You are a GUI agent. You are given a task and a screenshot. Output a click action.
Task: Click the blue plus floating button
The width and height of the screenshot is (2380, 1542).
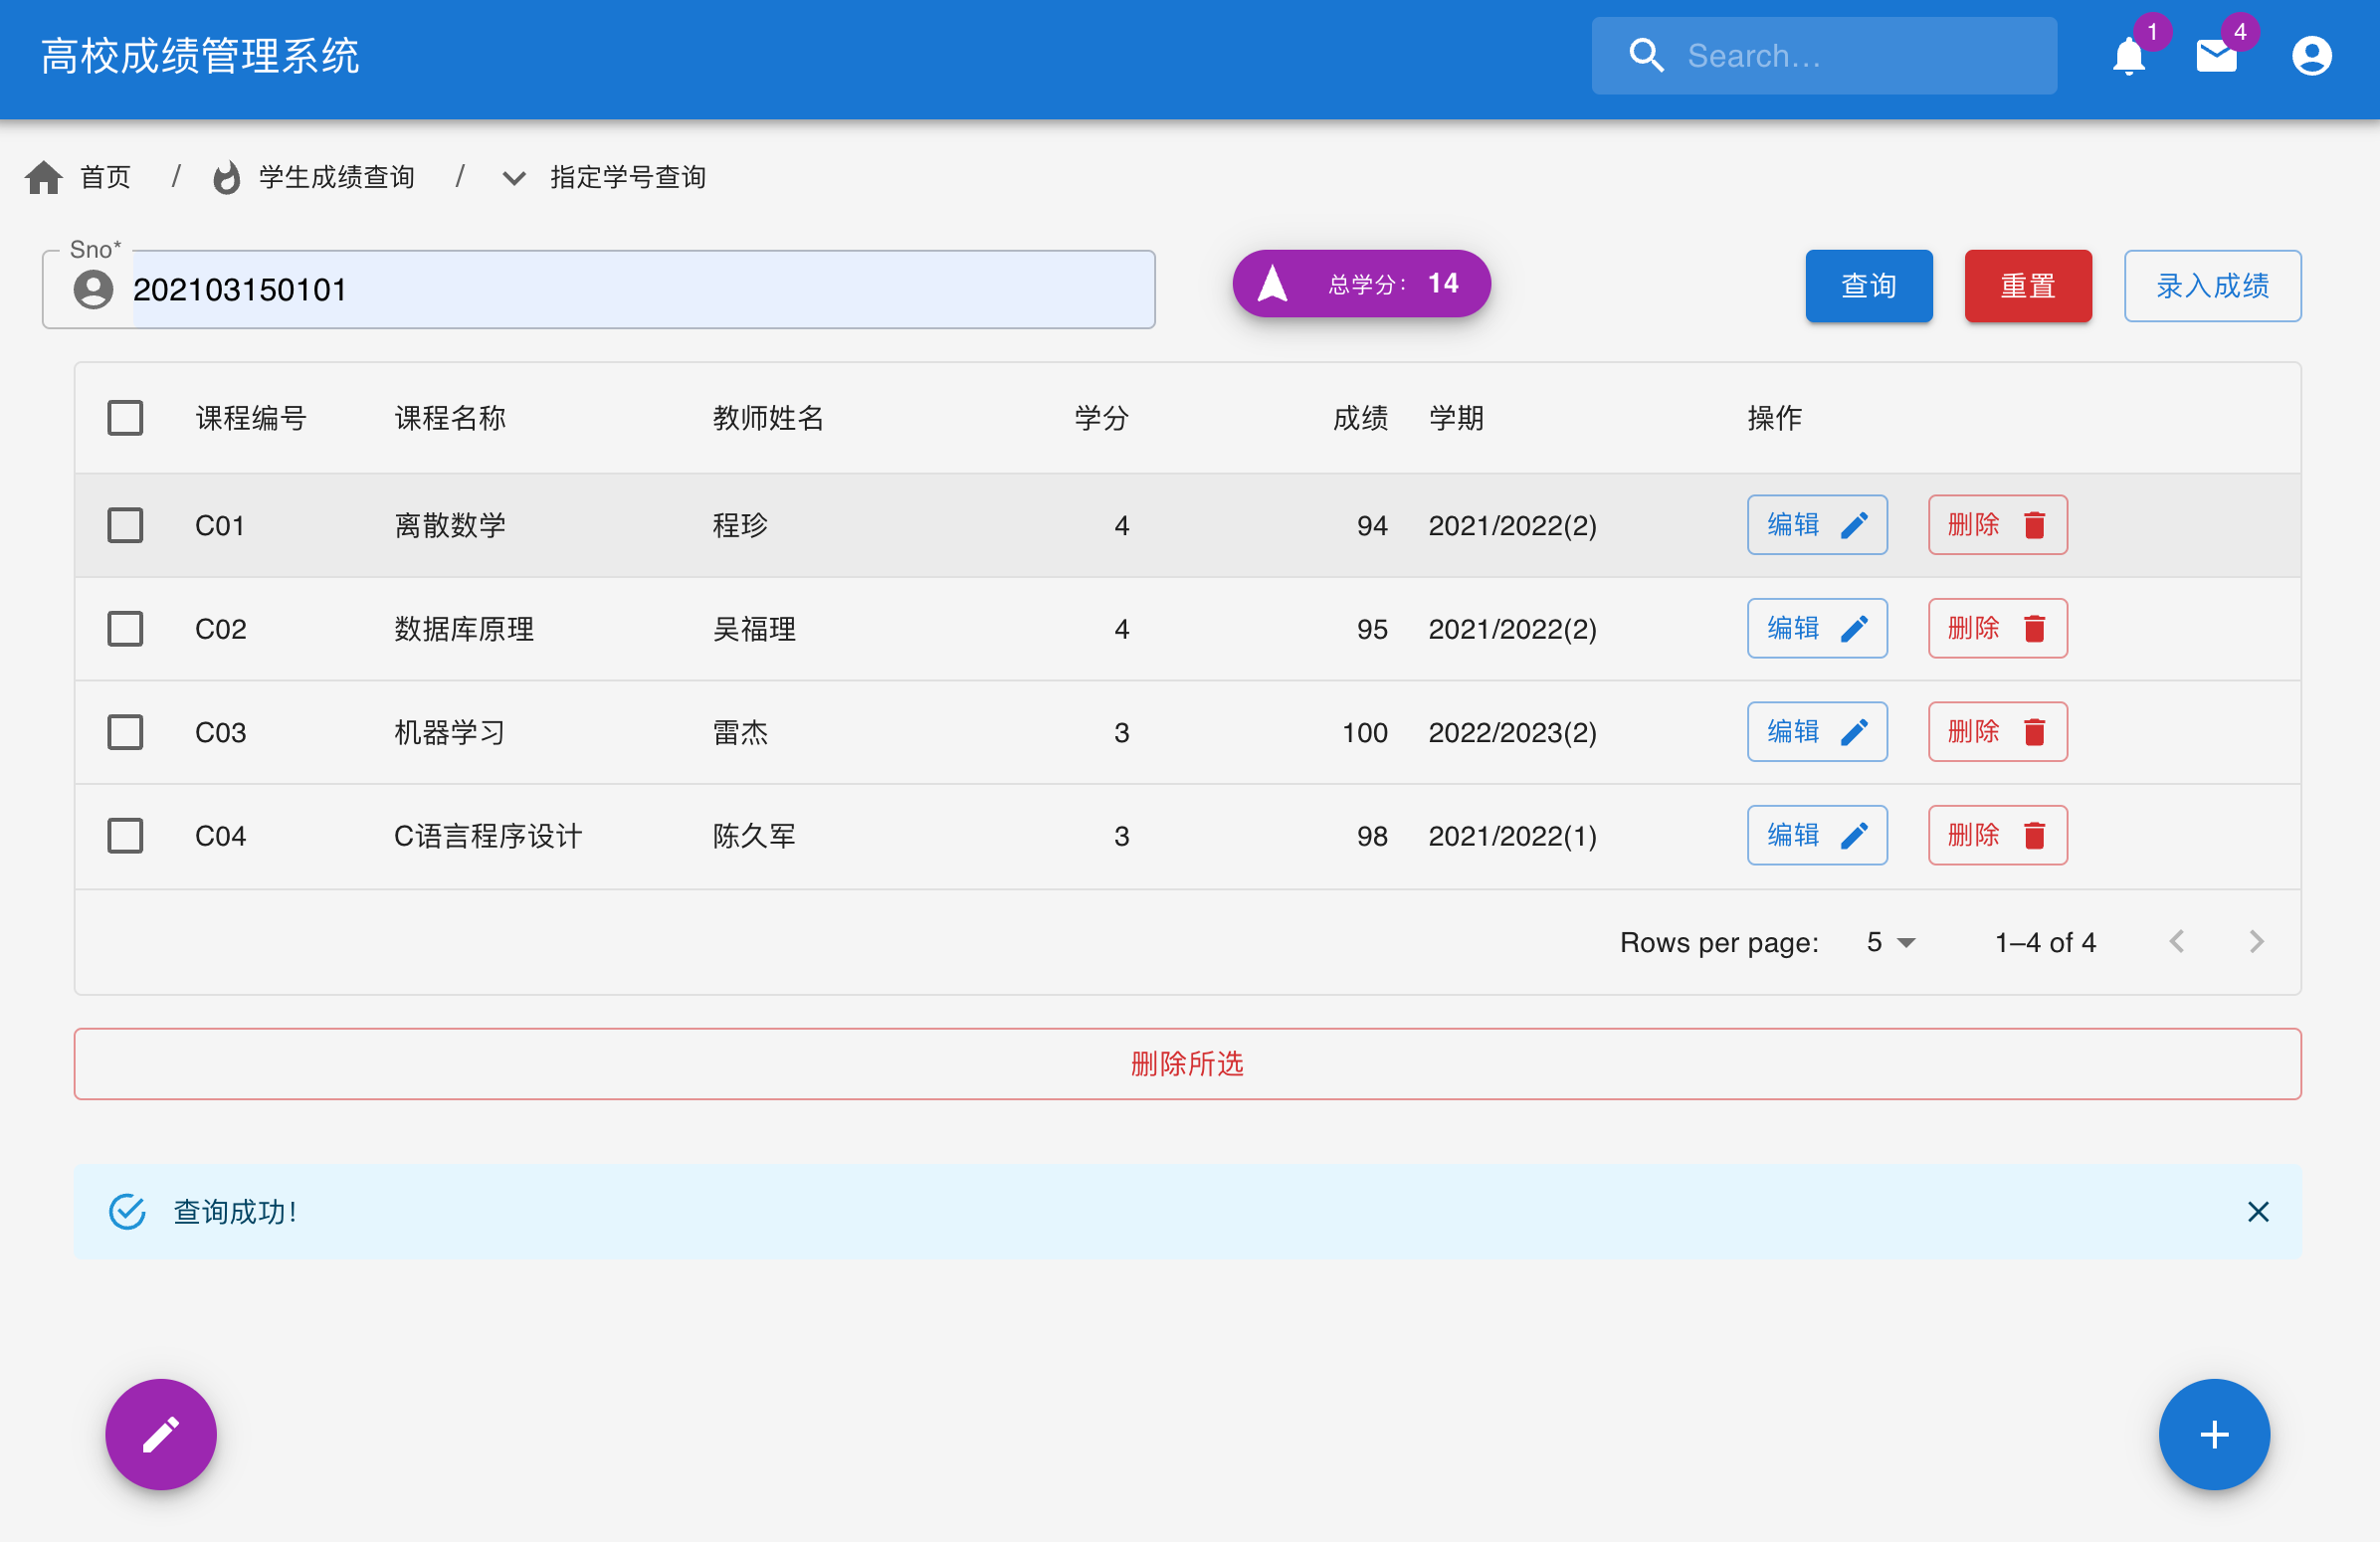click(2213, 1433)
